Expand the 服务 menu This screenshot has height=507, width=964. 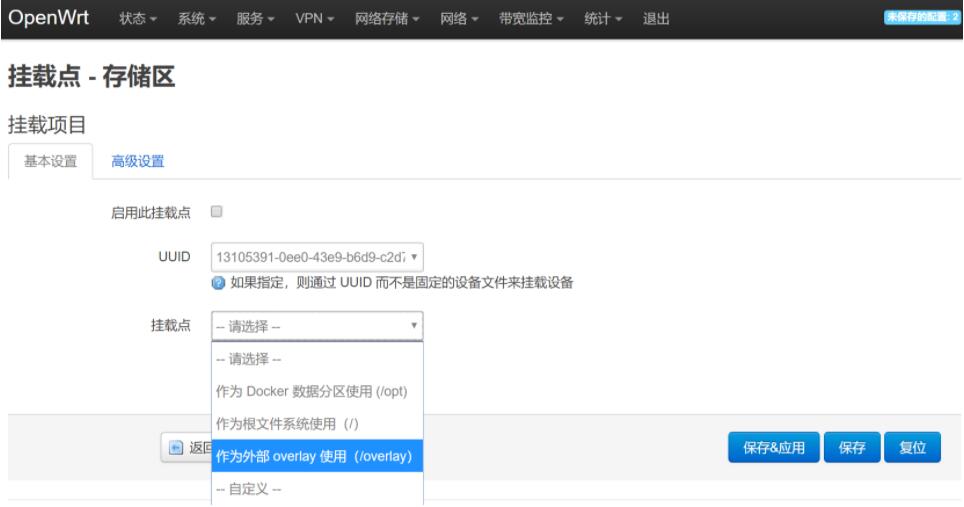257,21
